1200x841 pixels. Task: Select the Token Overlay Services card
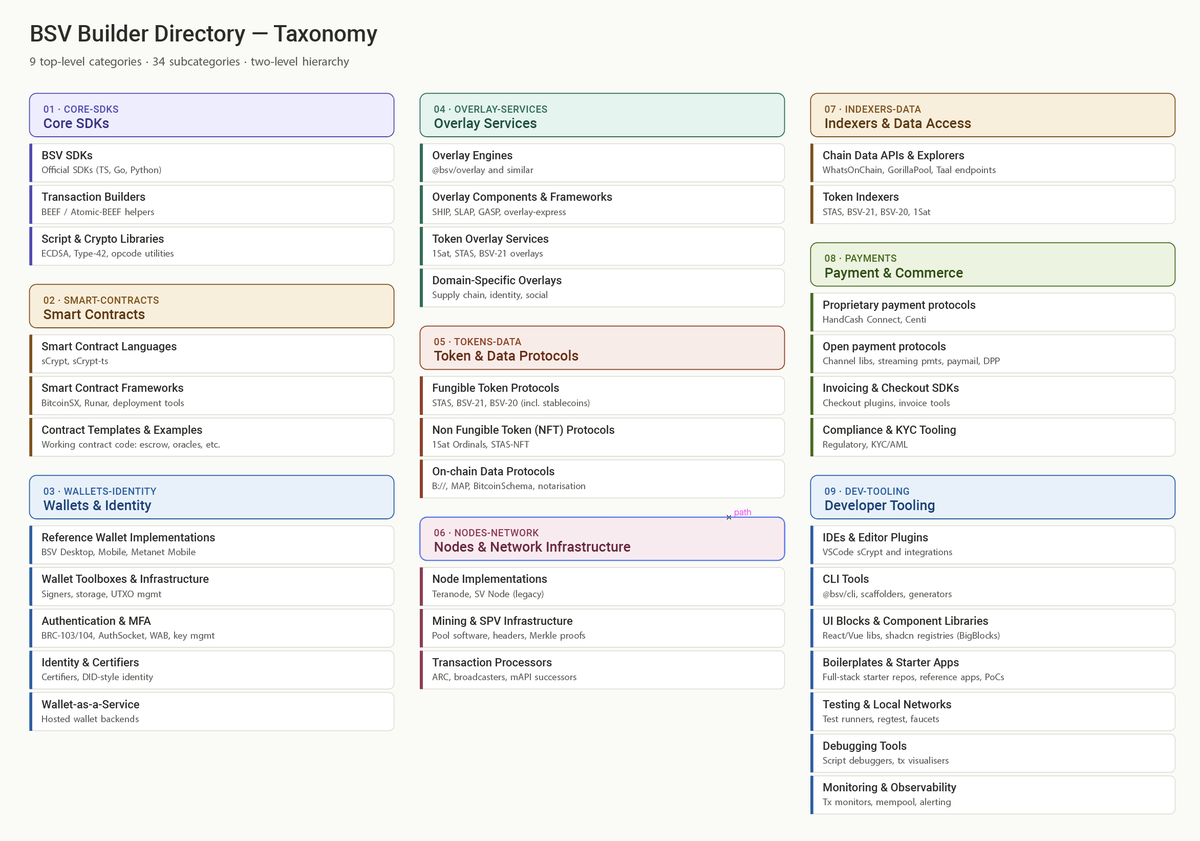(602, 246)
